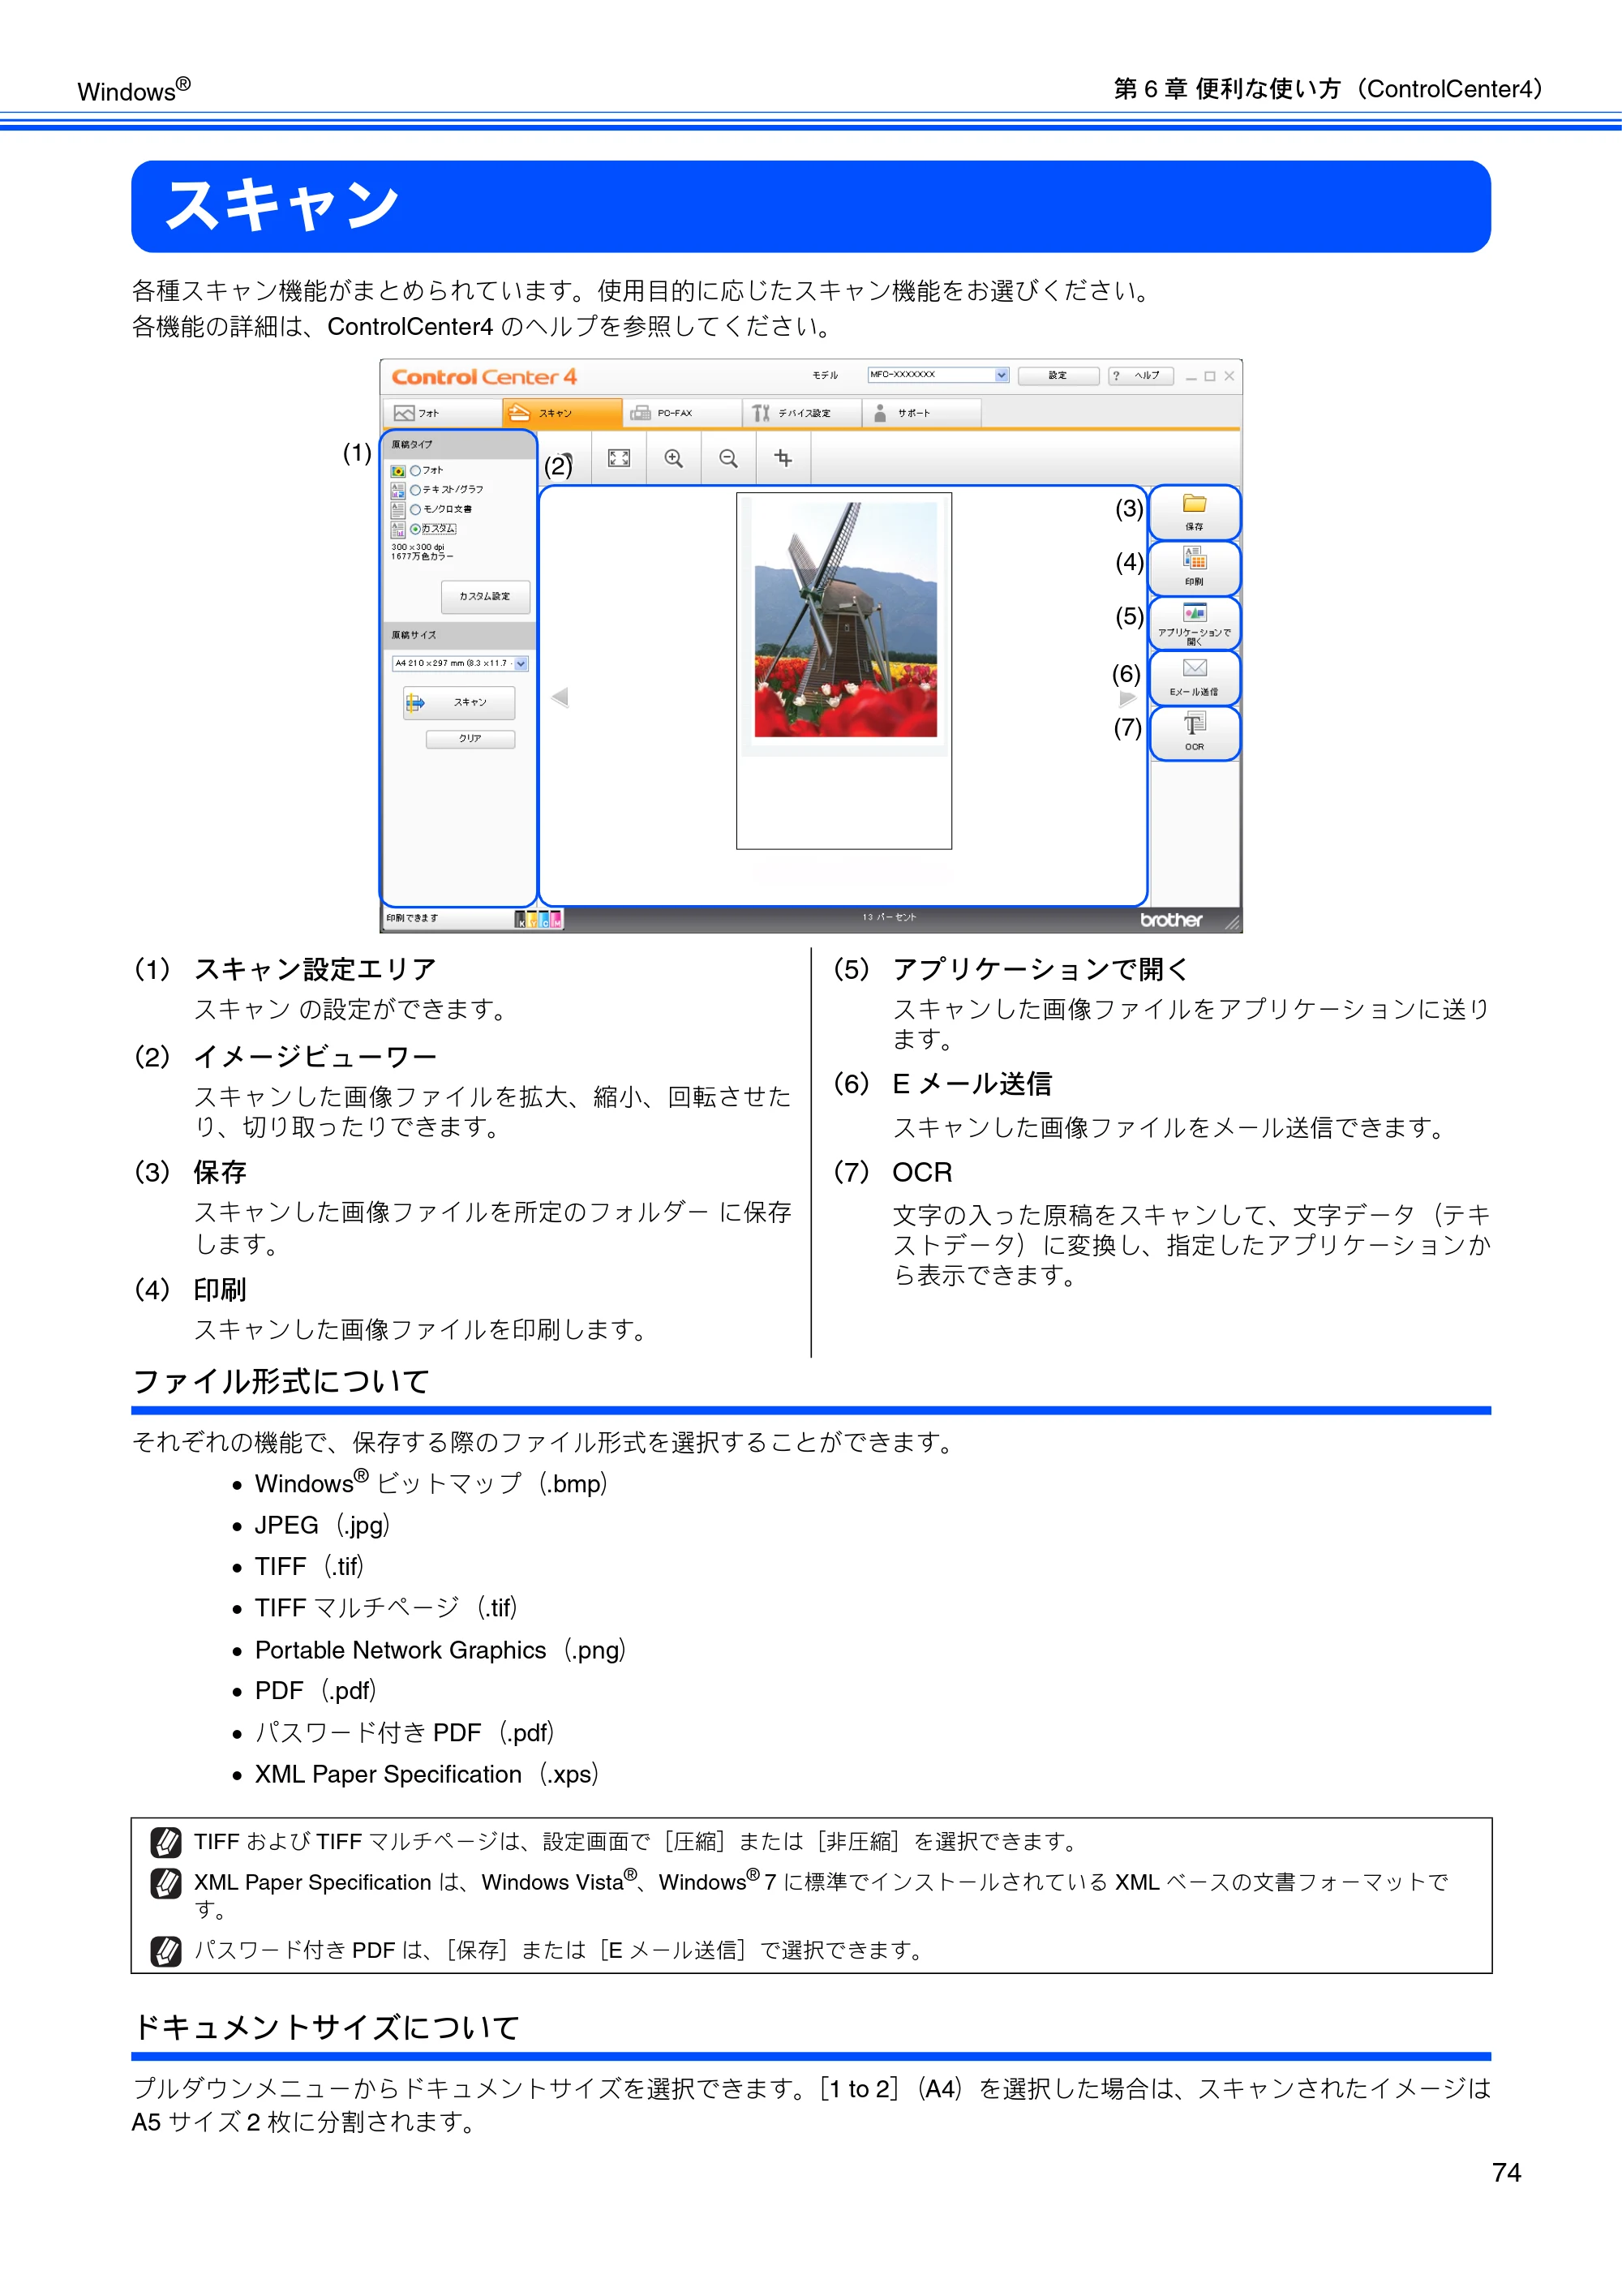Switch to the フォト tab
The width and height of the screenshot is (1622, 2296).
point(442,413)
